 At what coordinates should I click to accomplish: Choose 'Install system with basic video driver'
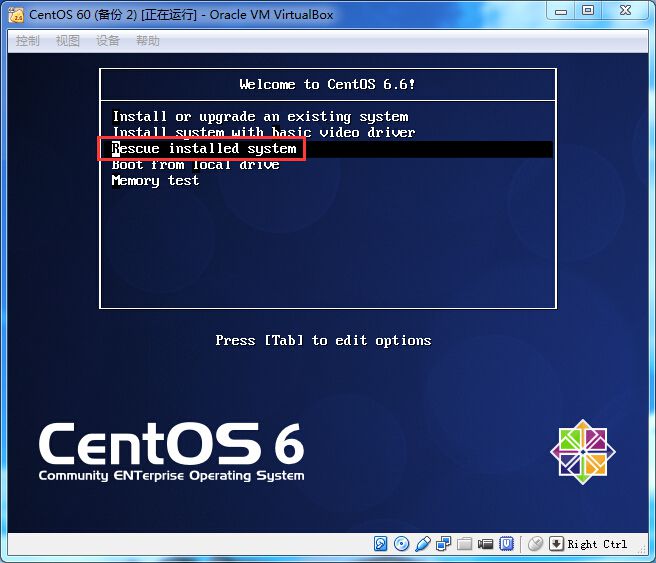tap(263, 132)
